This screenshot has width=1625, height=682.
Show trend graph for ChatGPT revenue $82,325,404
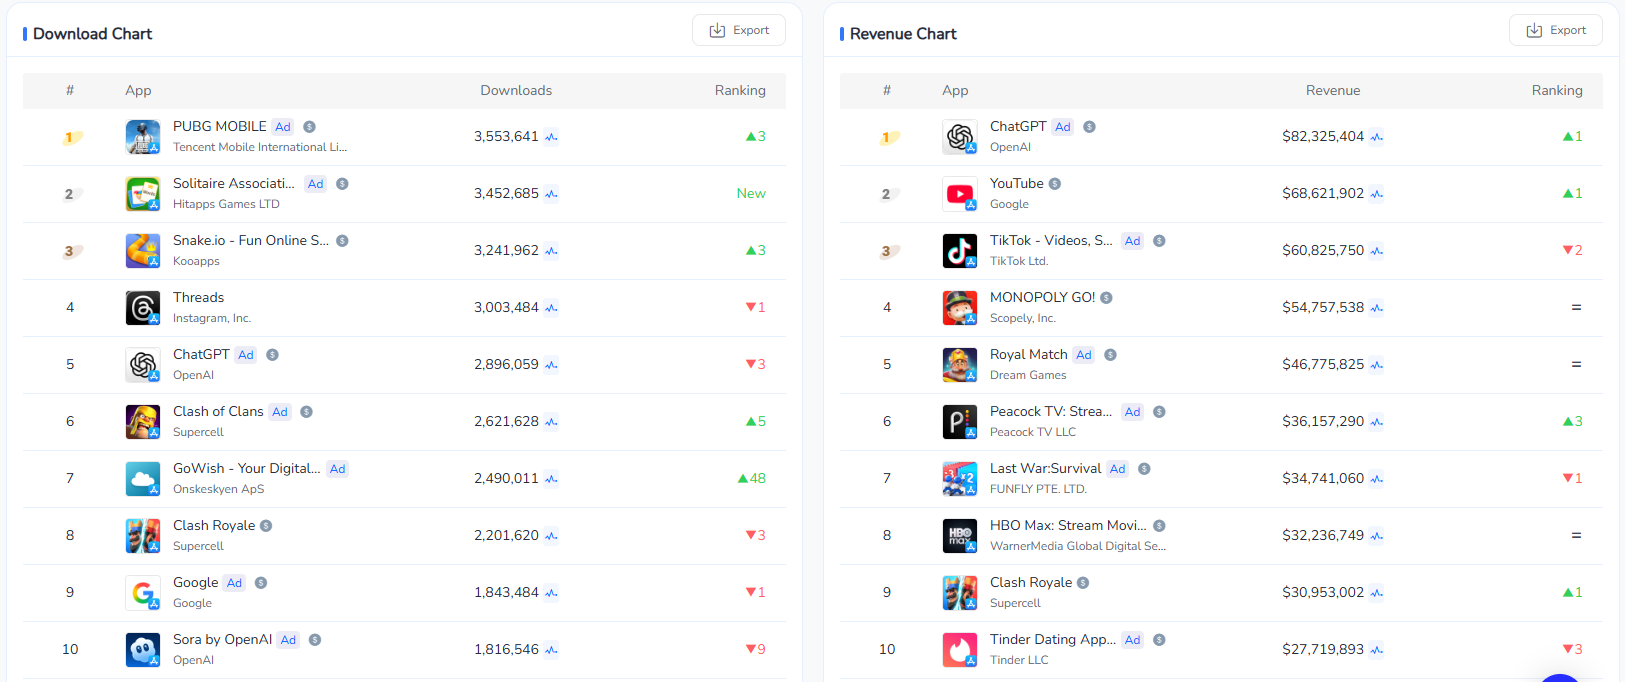click(x=1376, y=137)
